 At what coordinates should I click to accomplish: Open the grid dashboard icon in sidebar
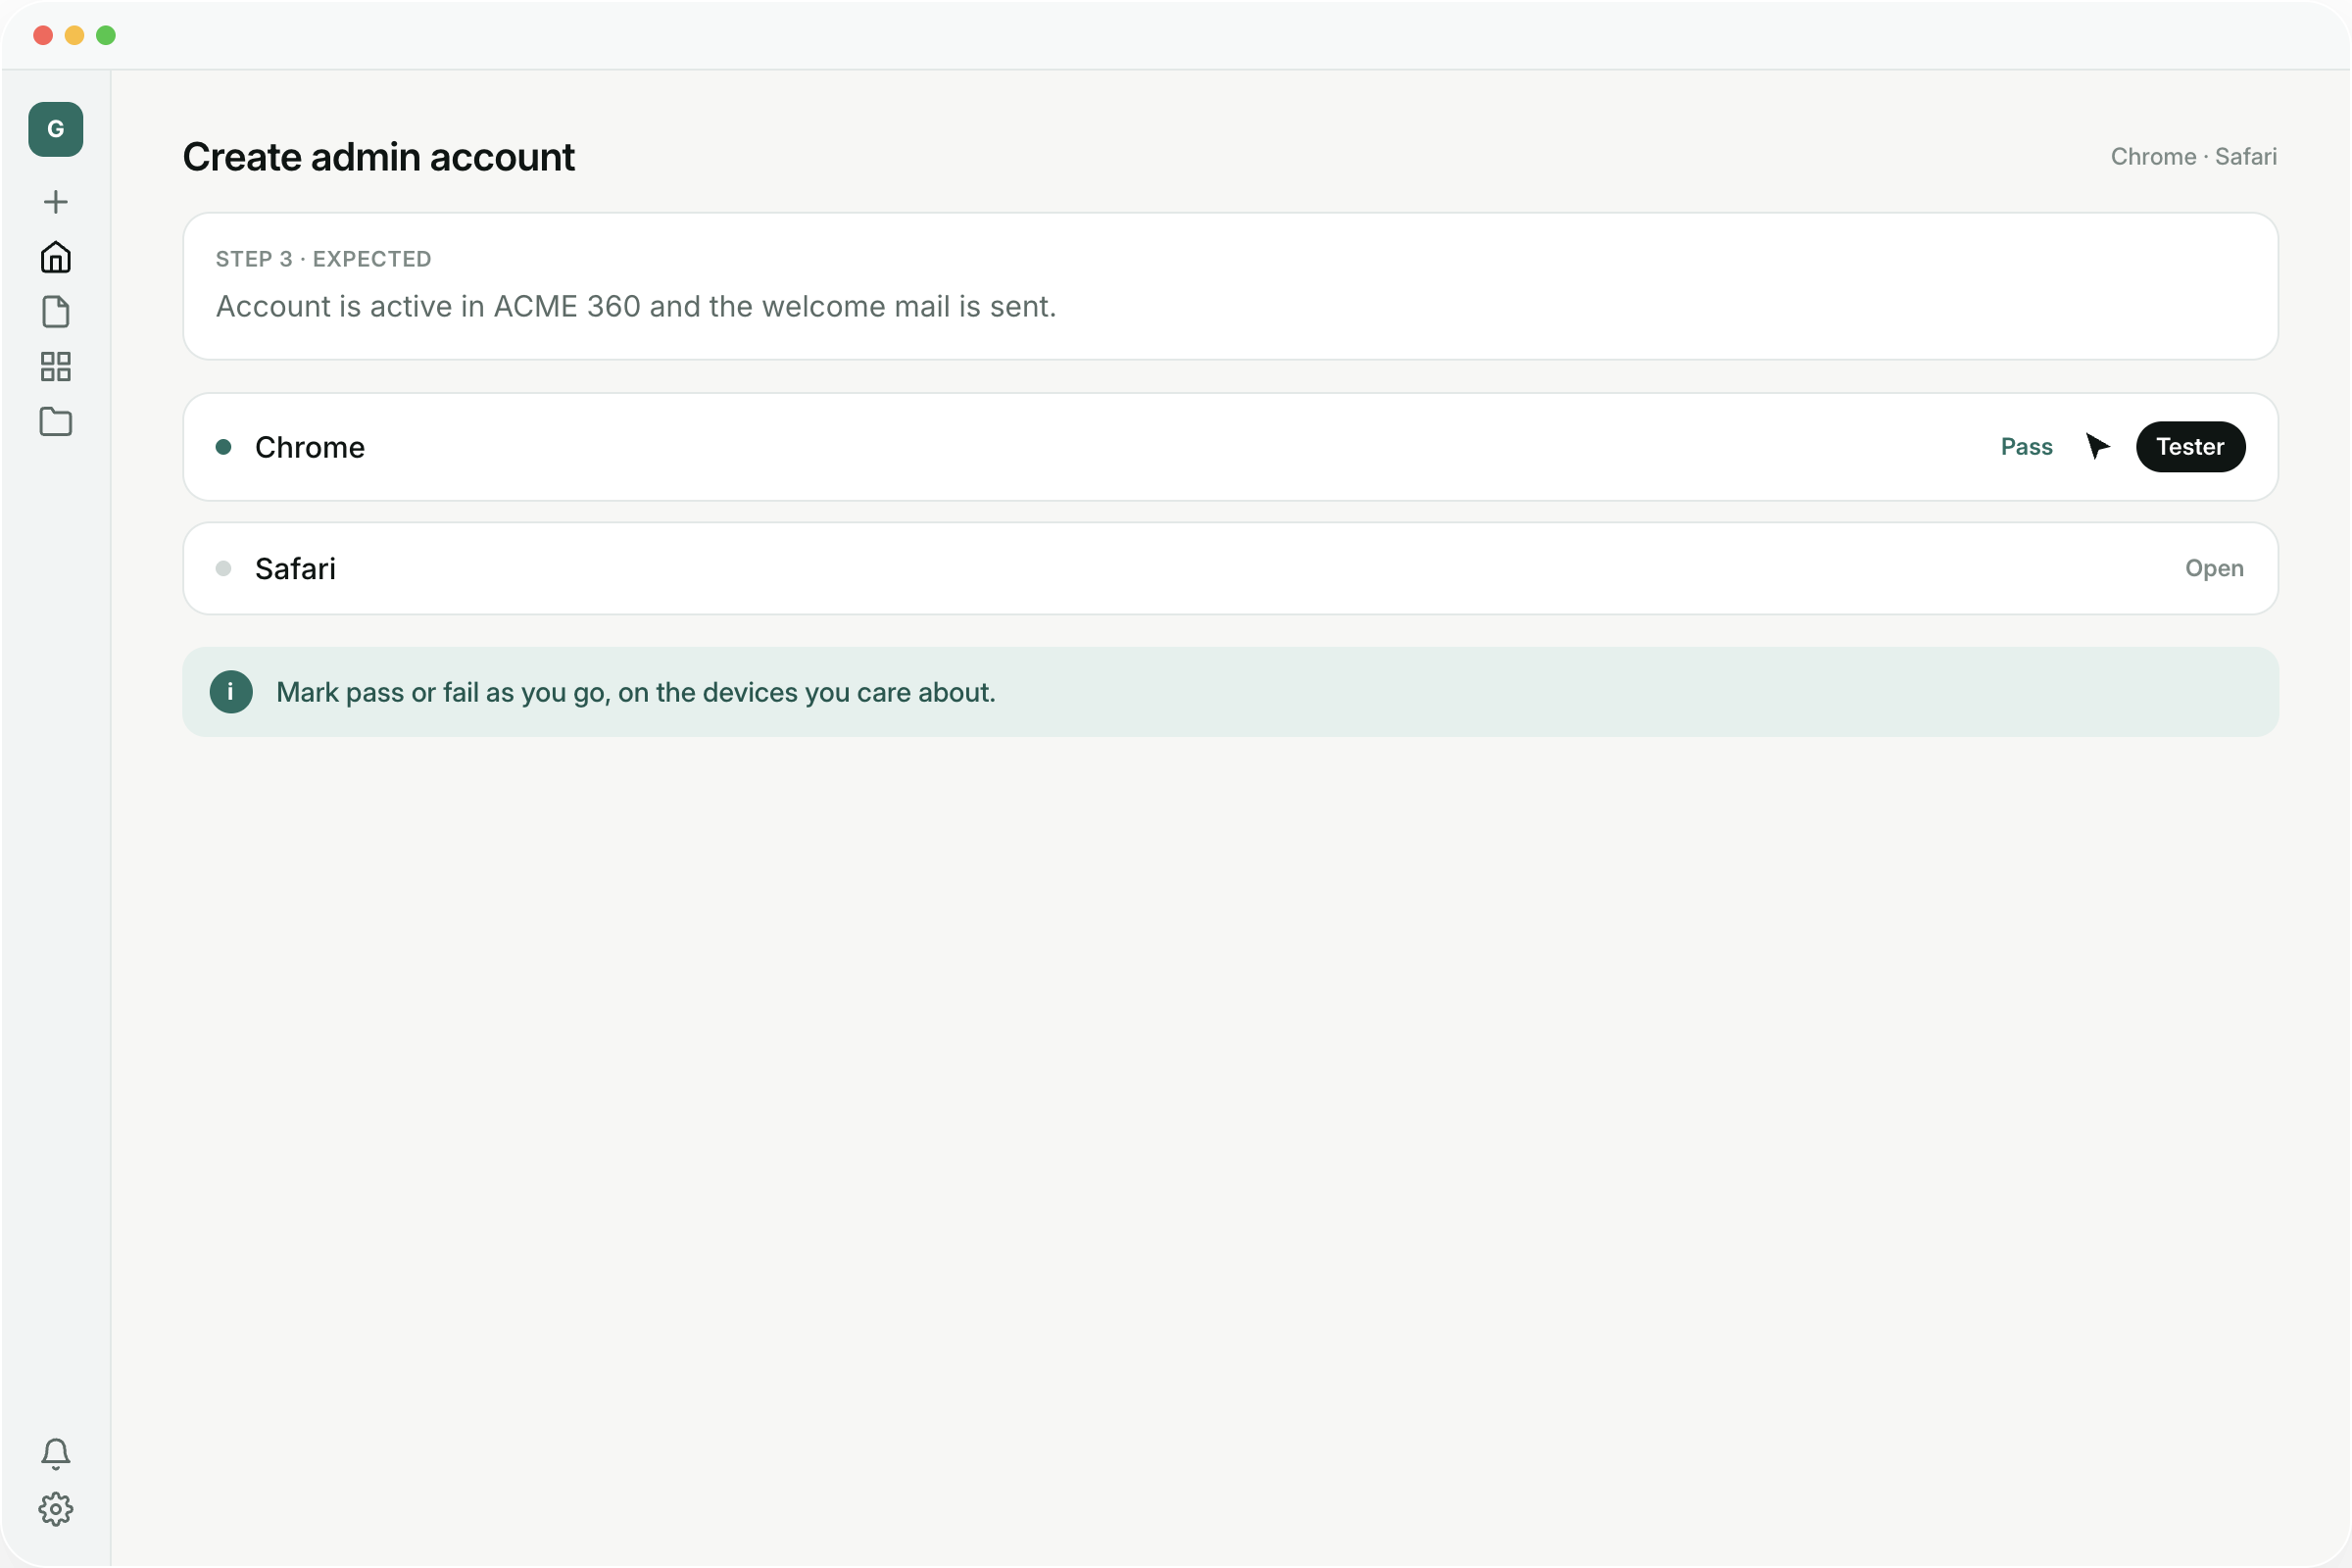(56, 367)
